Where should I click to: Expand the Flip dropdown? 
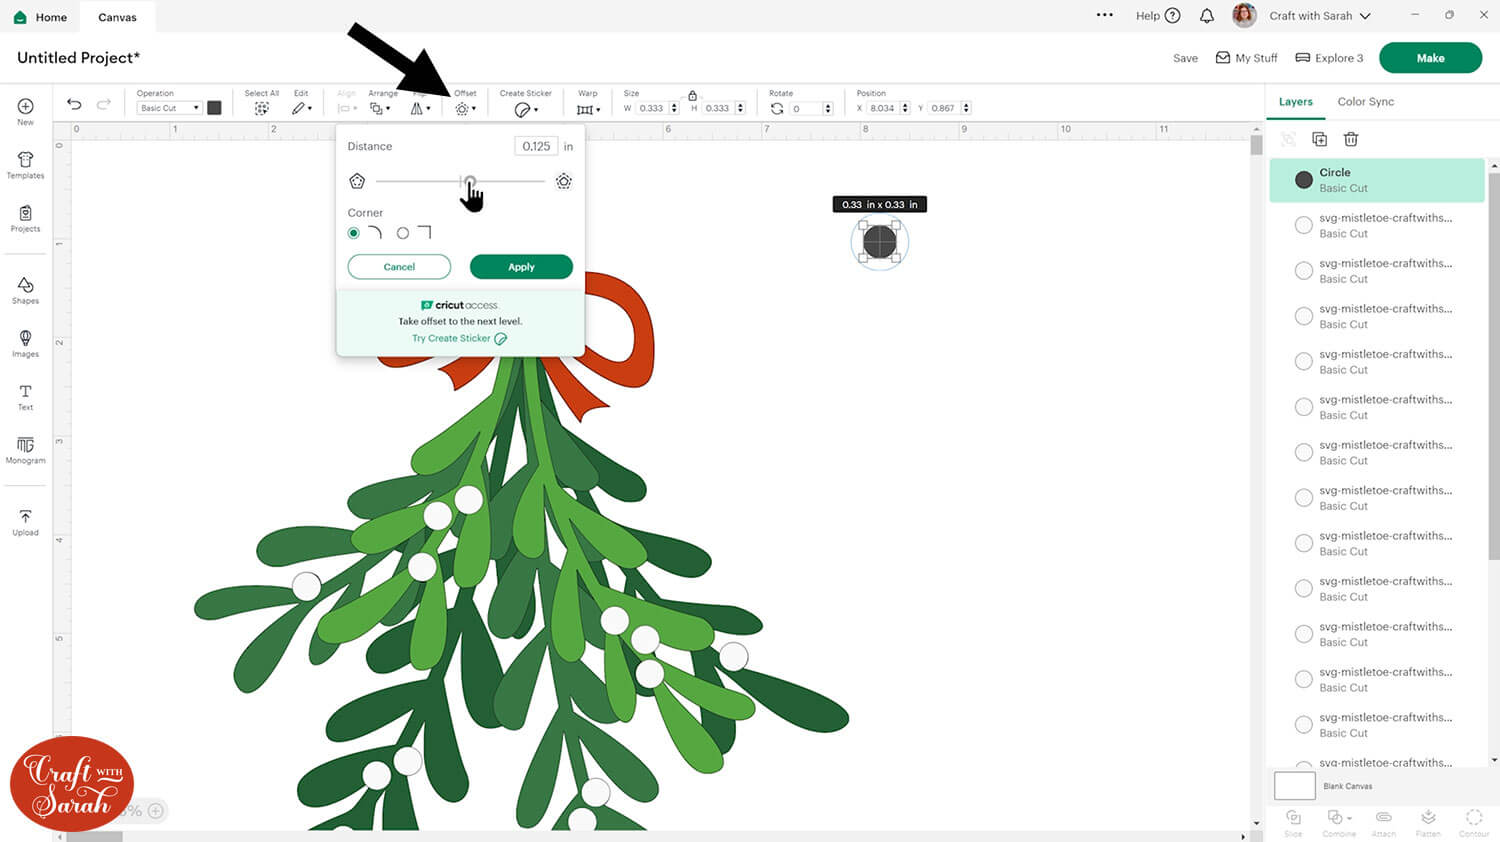(421, 108)
